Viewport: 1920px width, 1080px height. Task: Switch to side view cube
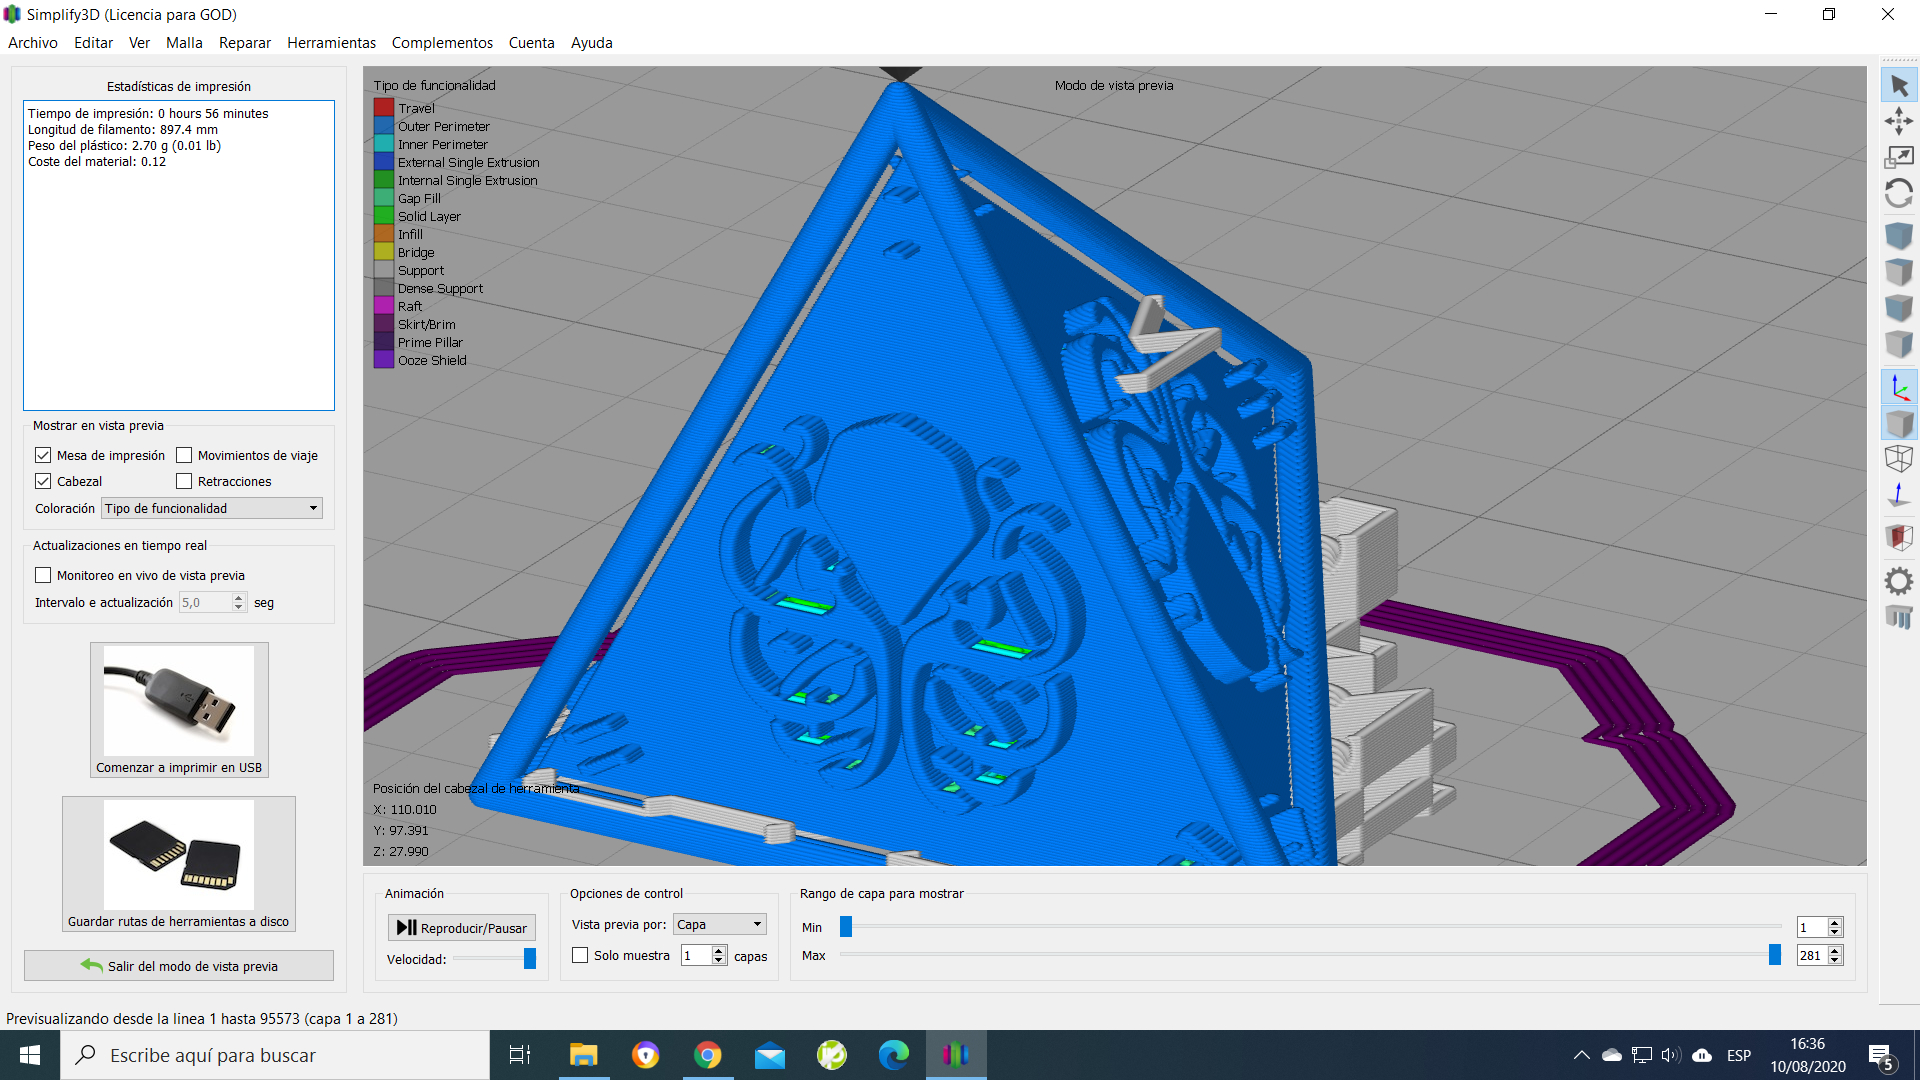(x=1899, y=344)
